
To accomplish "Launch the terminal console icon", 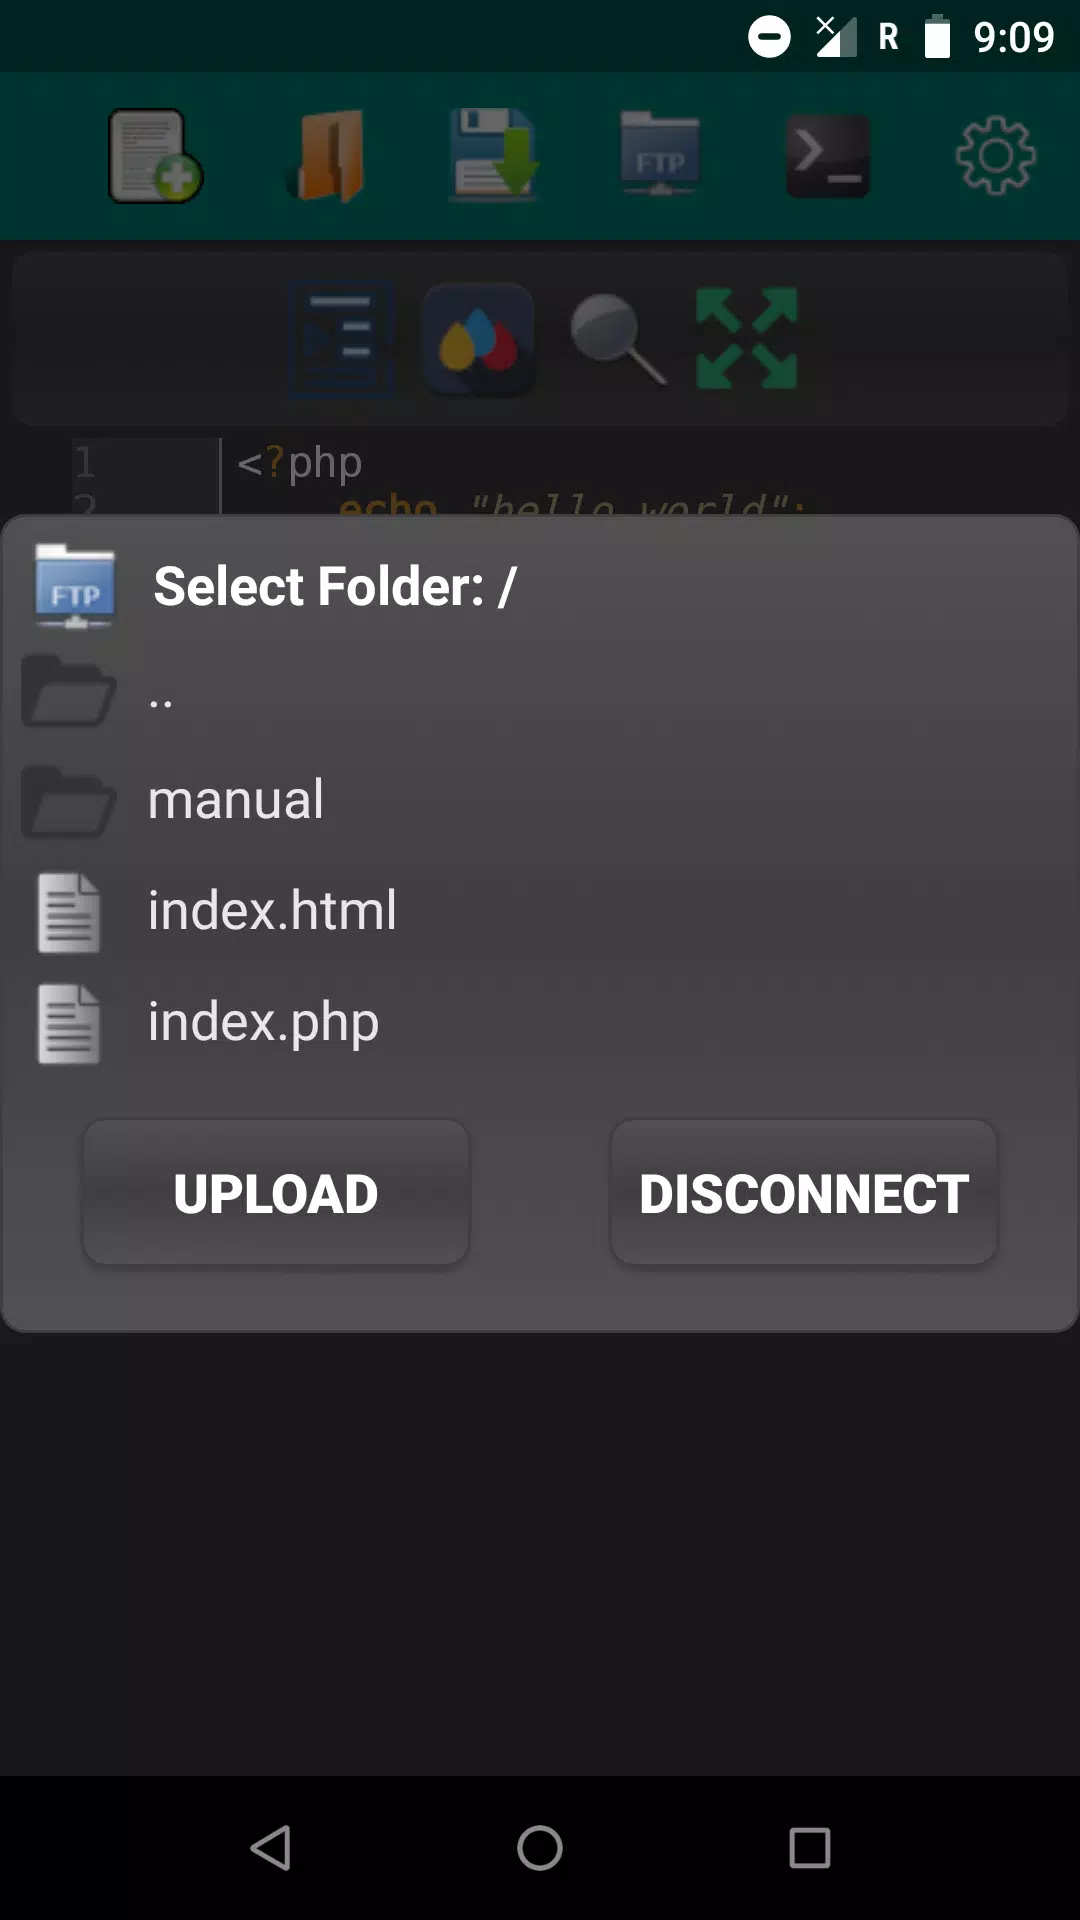I will (828, 155).
